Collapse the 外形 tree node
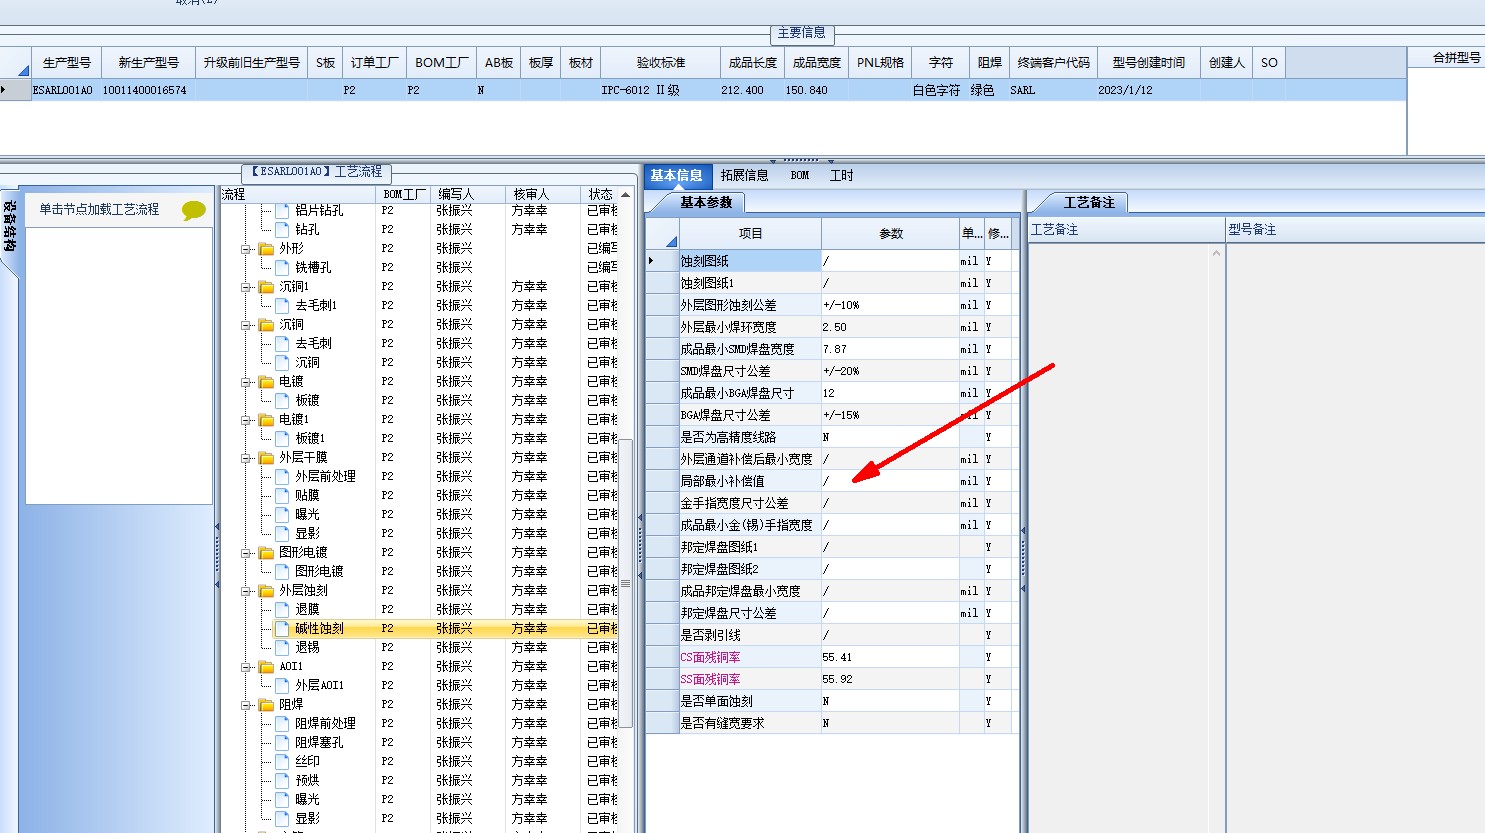The width and height of the screenshot is (1485, 833). click(246, 249)
